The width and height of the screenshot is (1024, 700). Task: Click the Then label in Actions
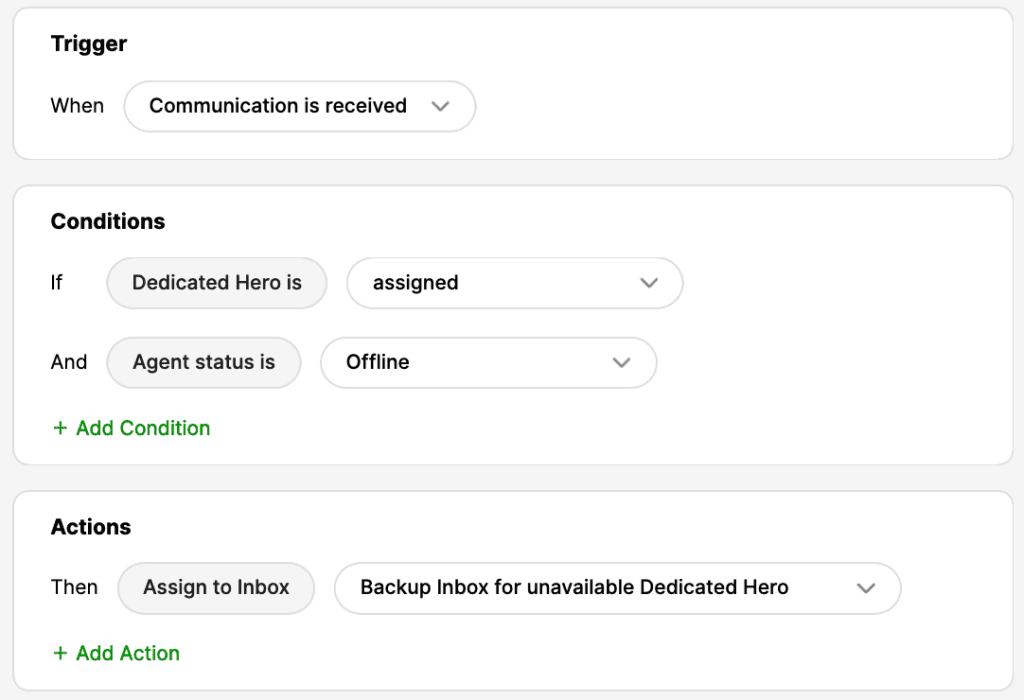coord(74,587)
